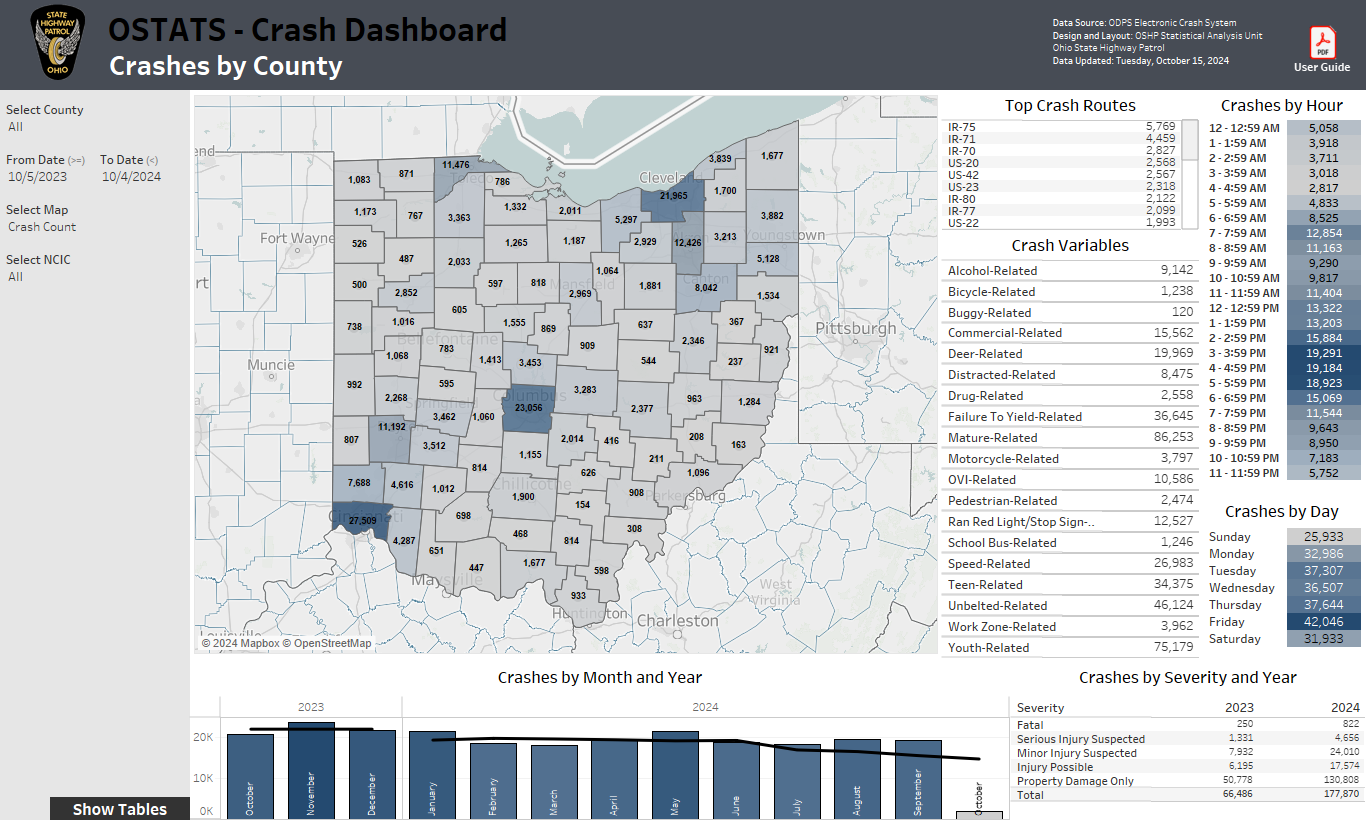Image resolution: width=1366 pixels, height=820 pixels.
Task: Select the county labeled 12,426 on the map
Action: (688, 243)
